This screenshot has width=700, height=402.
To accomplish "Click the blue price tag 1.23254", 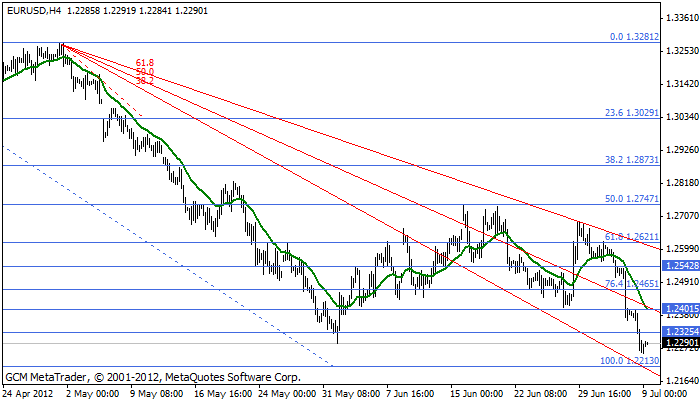I will tap(682, 331).
